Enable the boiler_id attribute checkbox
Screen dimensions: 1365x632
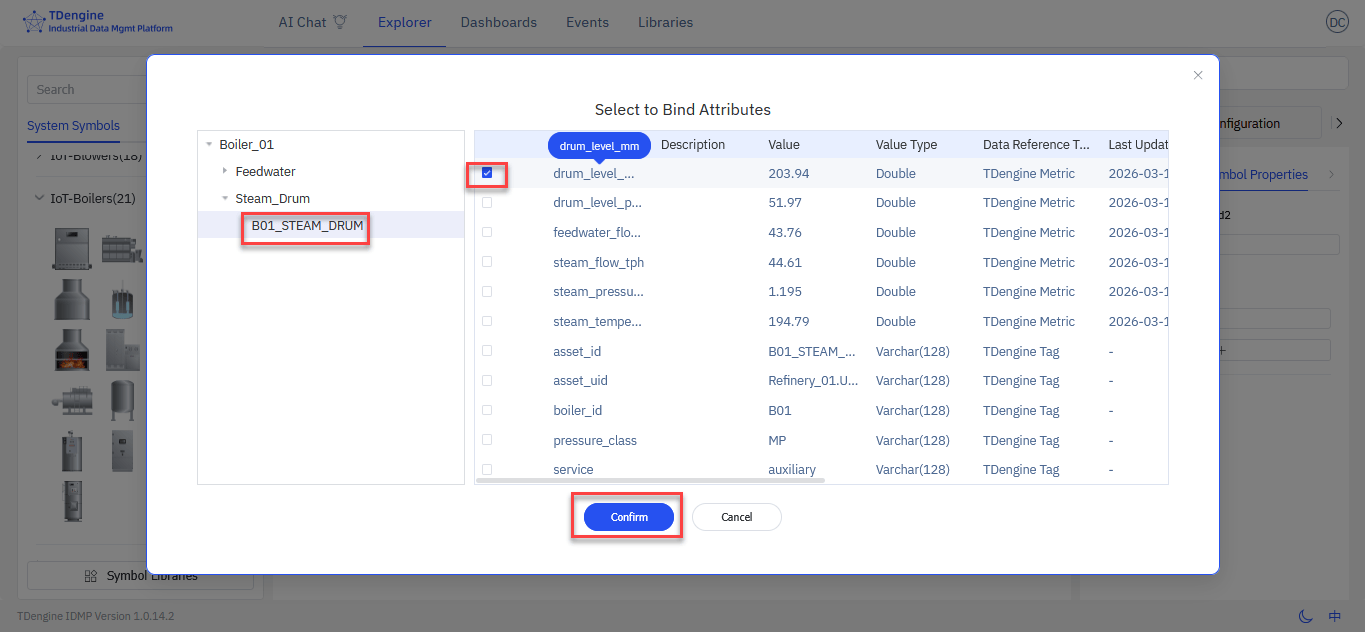pos(487,410)
